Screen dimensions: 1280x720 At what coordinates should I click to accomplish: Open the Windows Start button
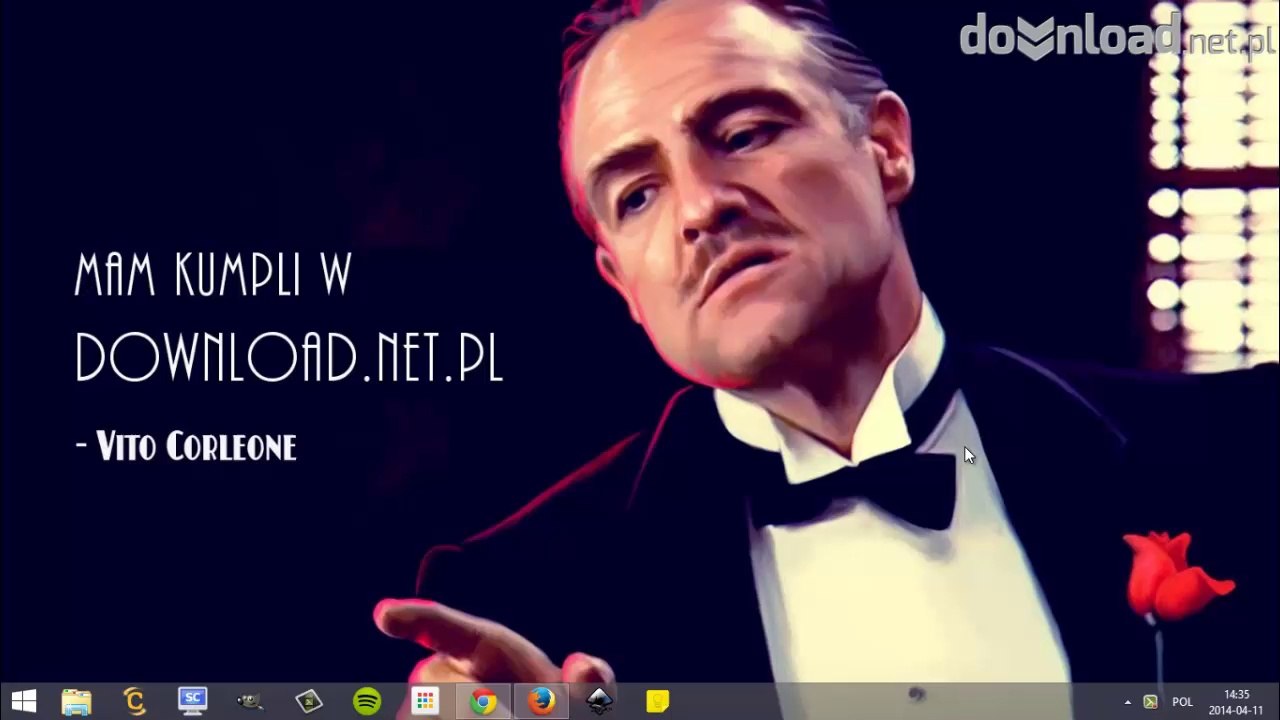tap(24, 701)
